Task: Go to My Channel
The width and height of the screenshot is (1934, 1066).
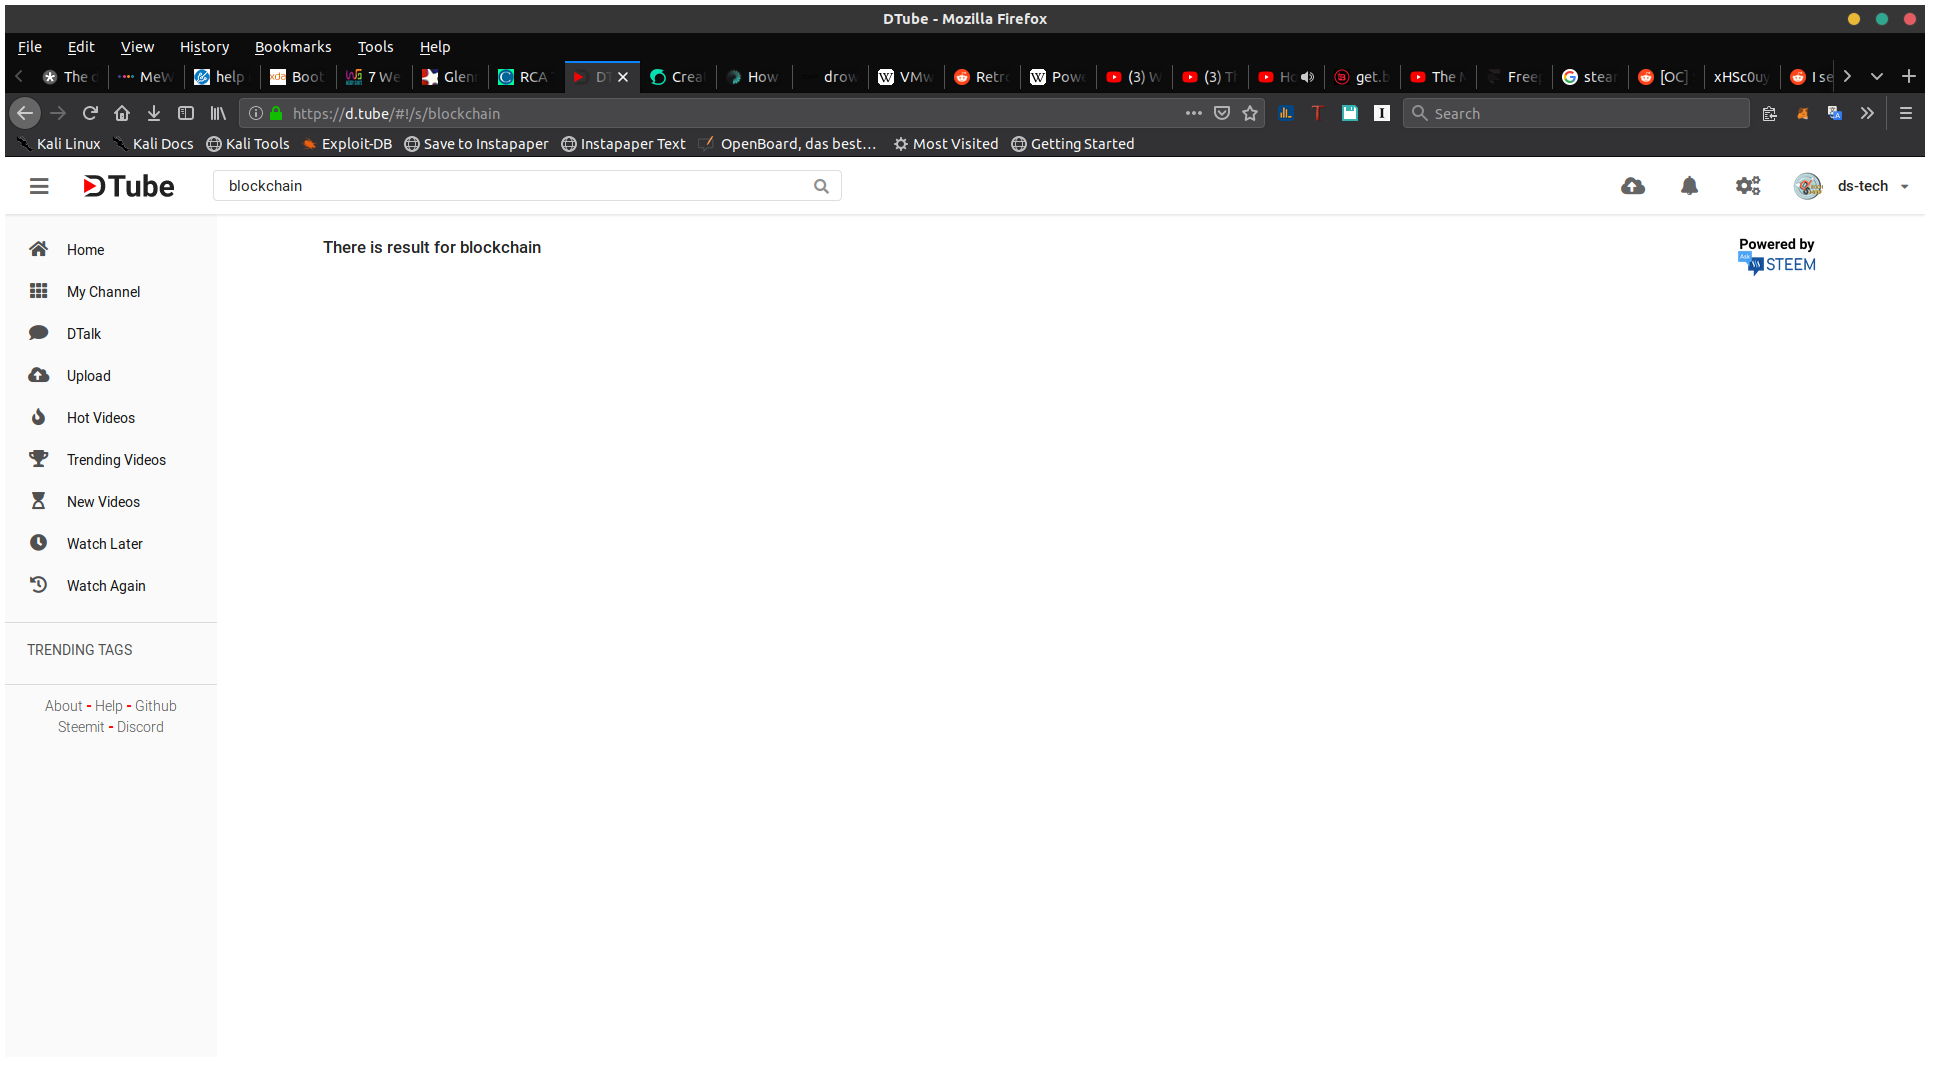Action: pyautogui.click(x=104, y=292)
